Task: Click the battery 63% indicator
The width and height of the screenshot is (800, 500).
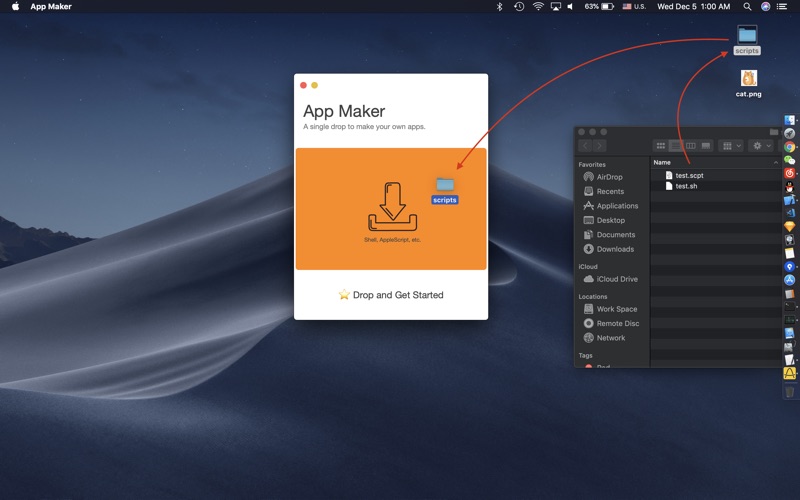Action: click(x=599, y=7)
